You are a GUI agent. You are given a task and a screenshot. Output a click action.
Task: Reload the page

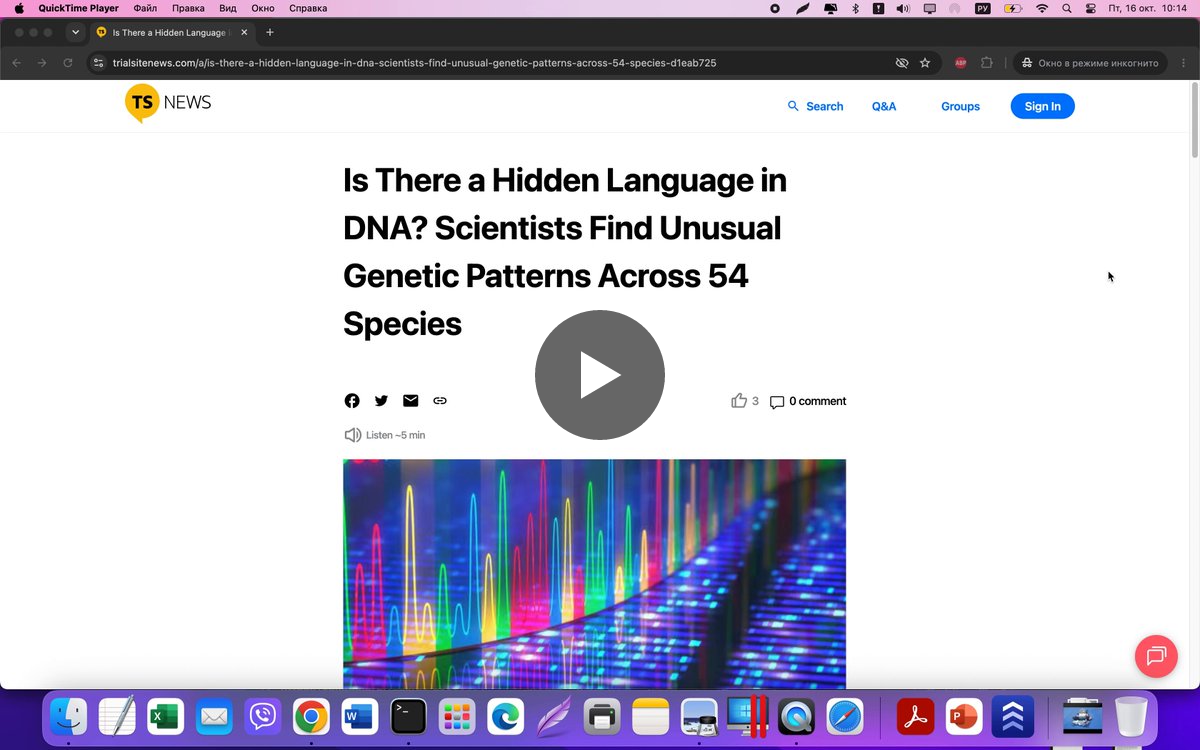click(x=68, y=63)
